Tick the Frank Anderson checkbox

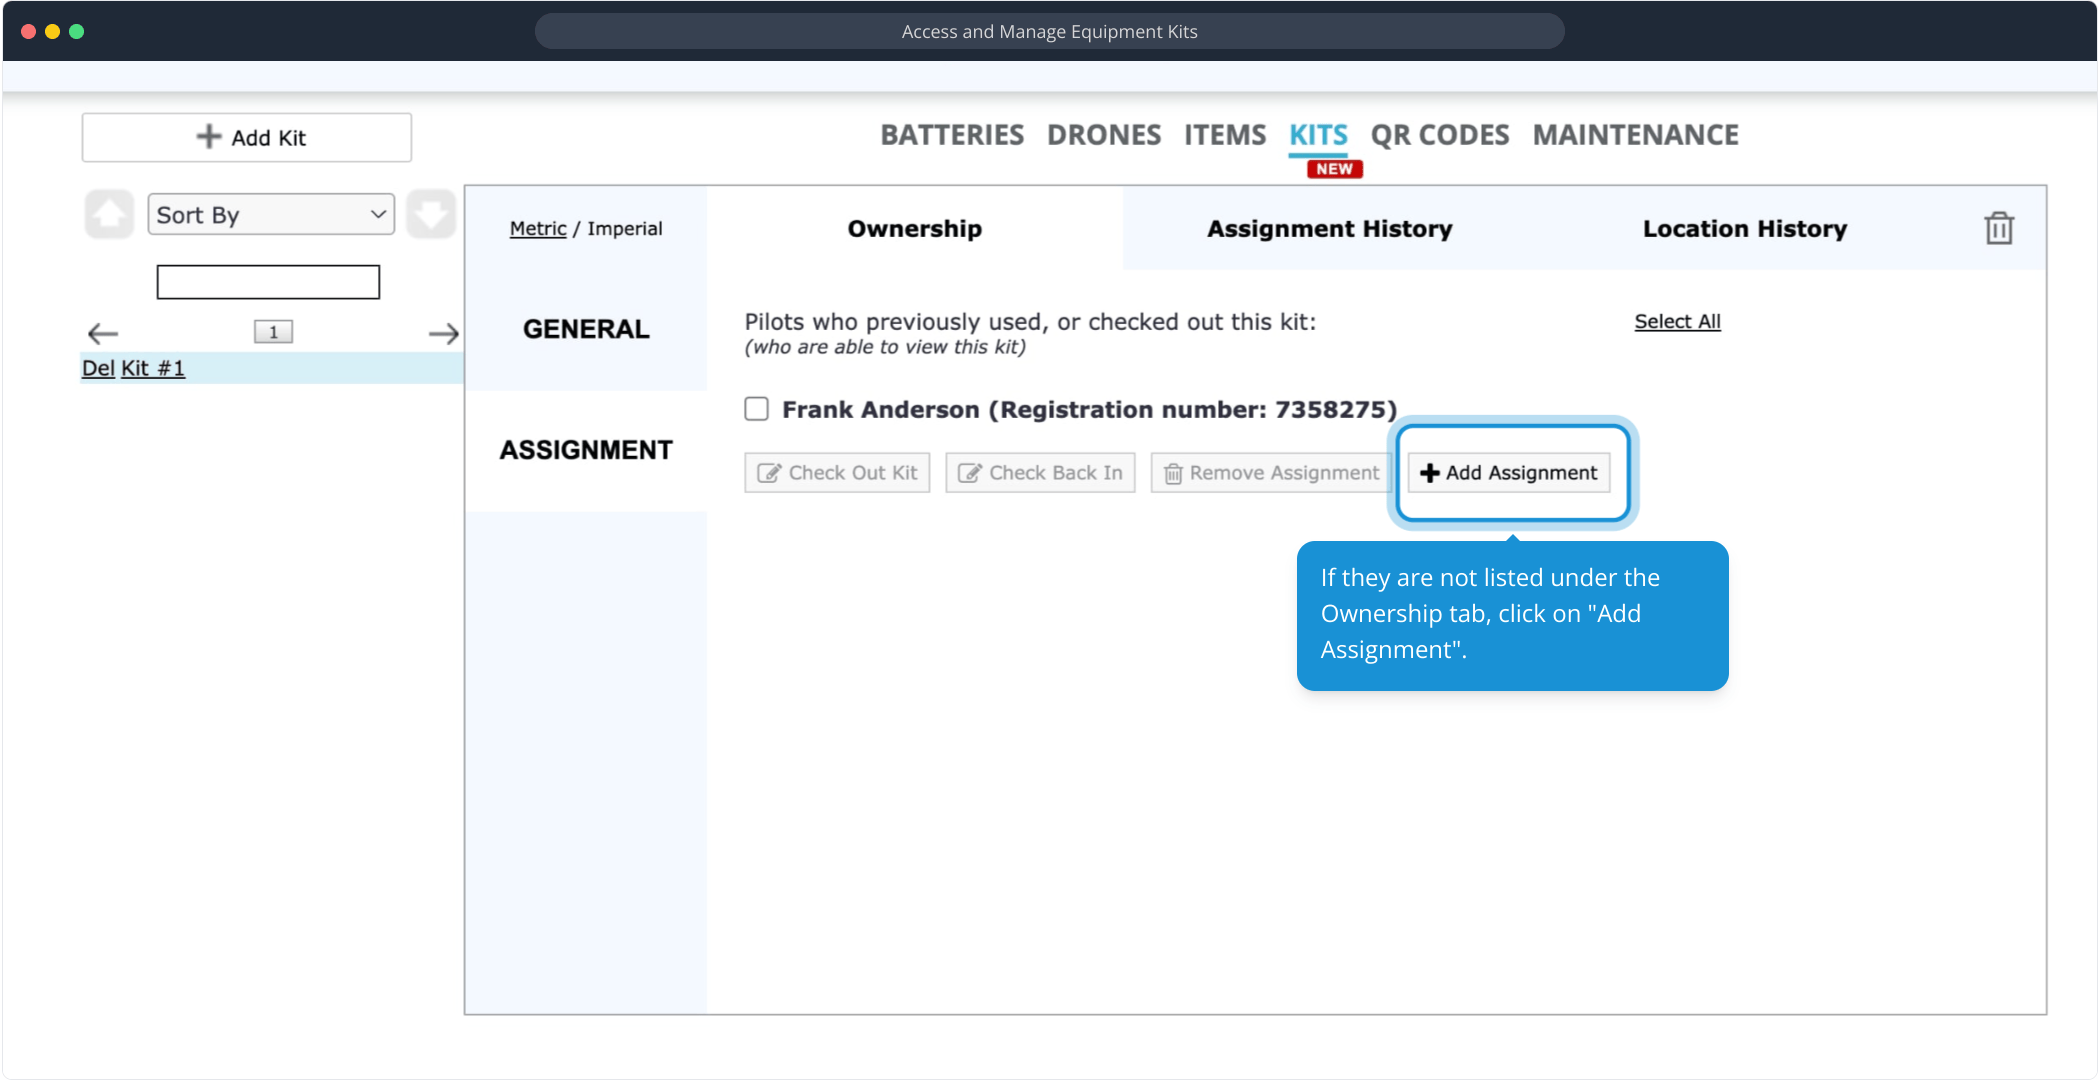pyautogui.click(x=757, y=409)
